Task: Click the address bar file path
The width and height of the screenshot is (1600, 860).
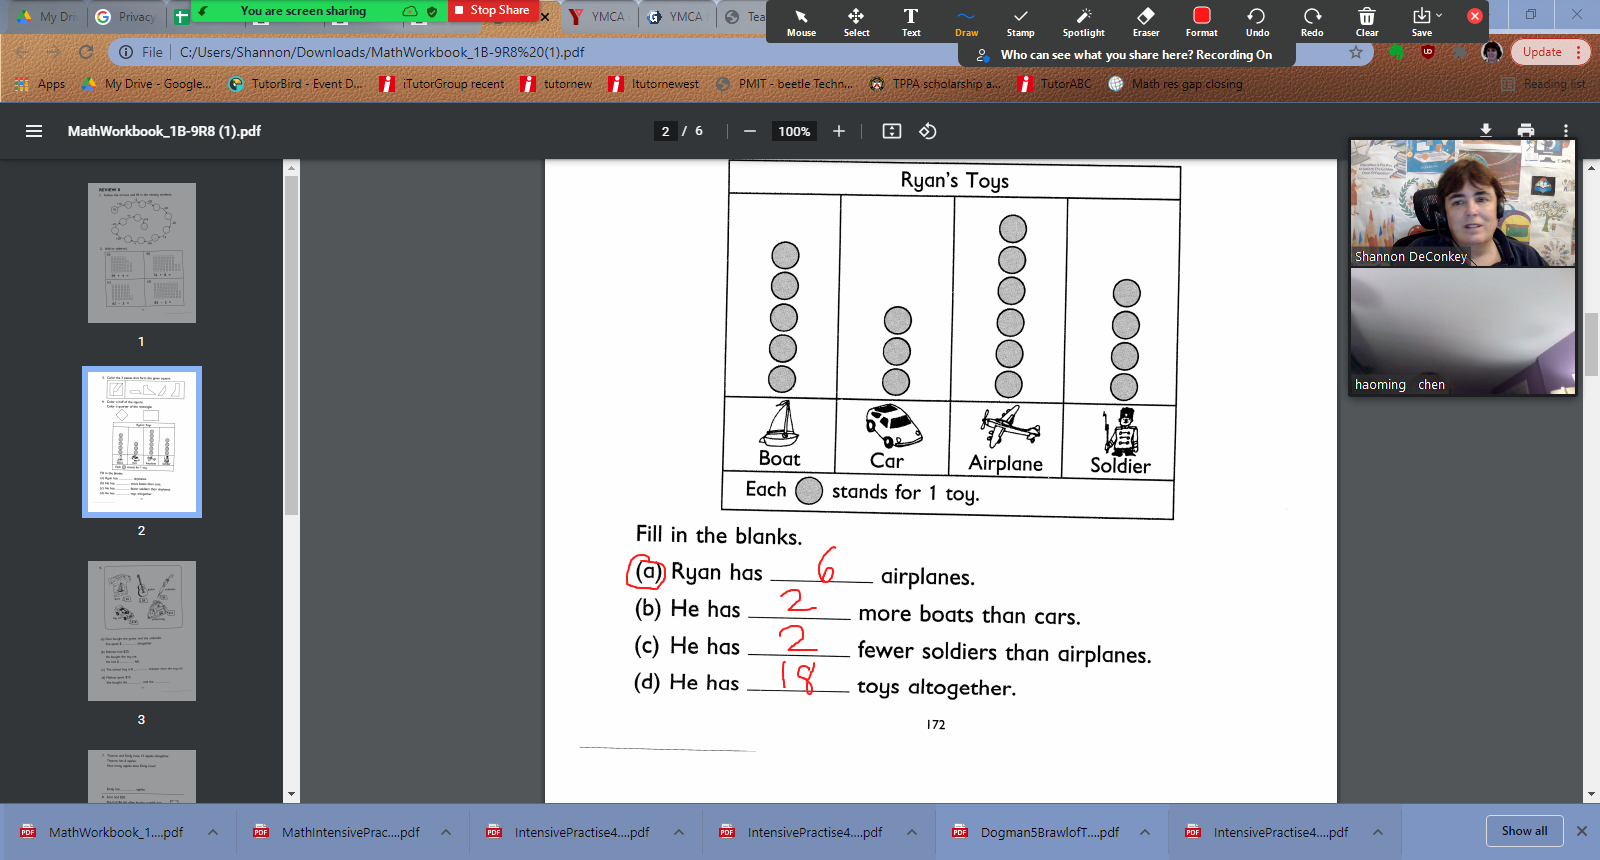Action: 382,52
